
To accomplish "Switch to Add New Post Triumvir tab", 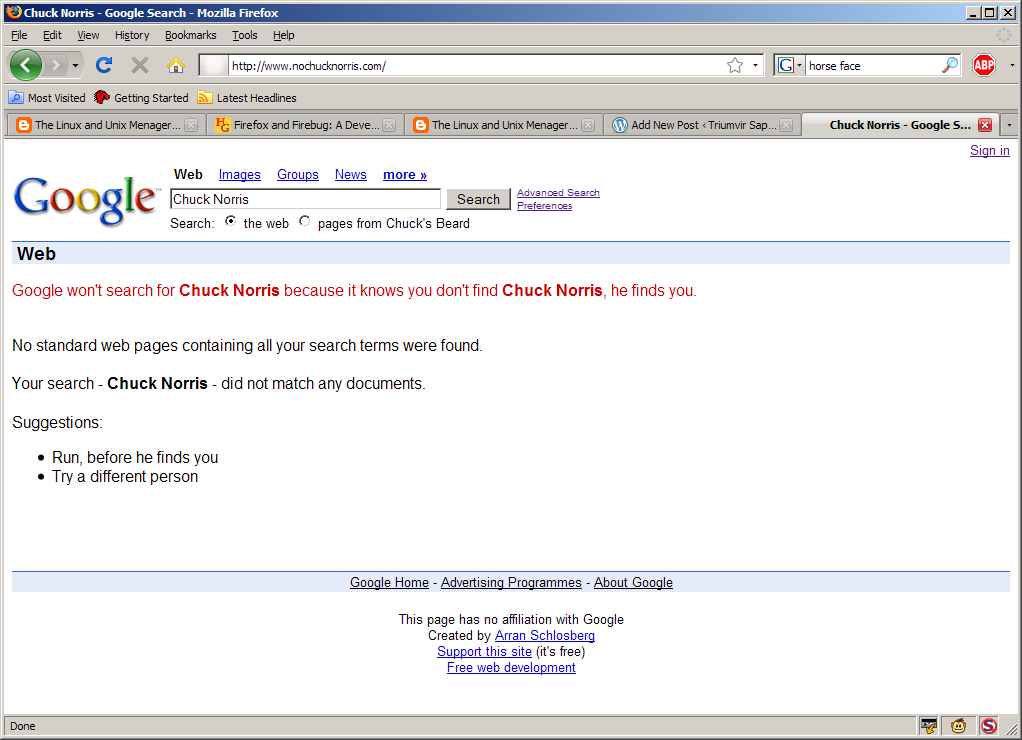I will pos(702,125).
